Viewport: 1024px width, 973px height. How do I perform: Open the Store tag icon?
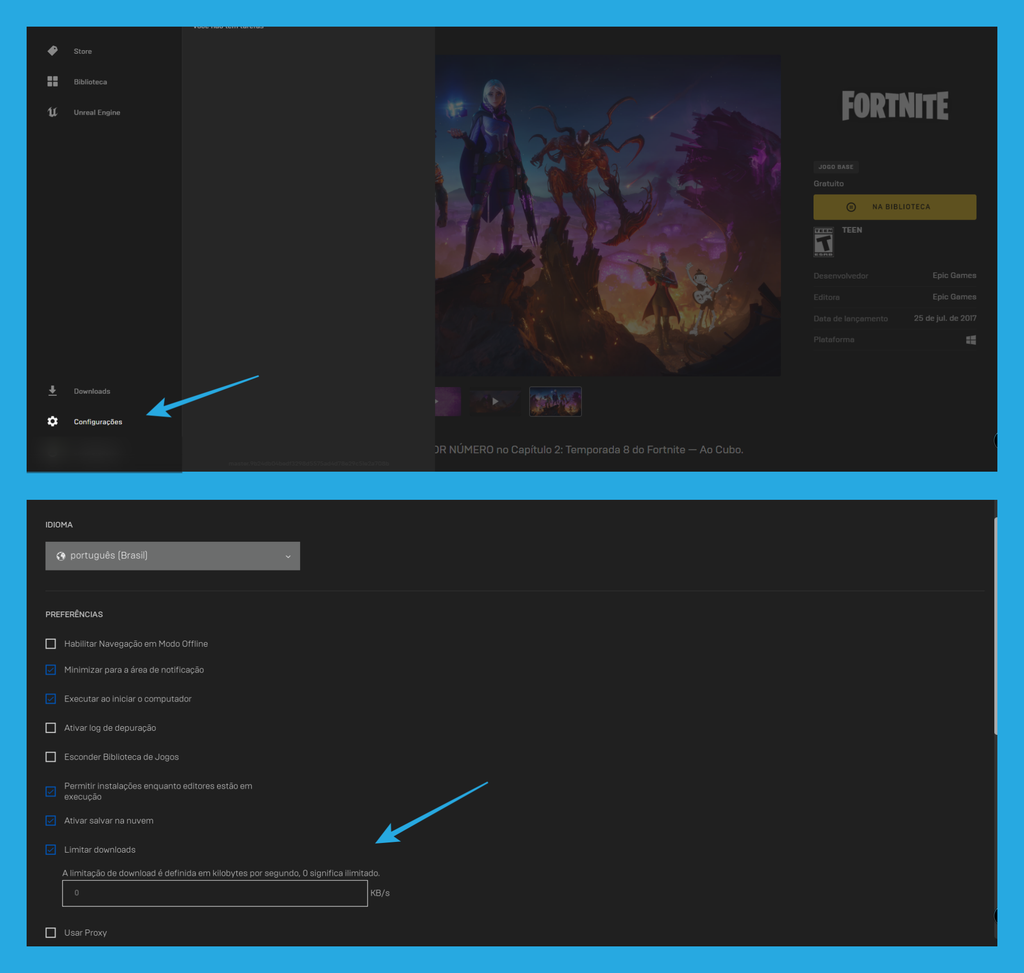coord(52,51)
